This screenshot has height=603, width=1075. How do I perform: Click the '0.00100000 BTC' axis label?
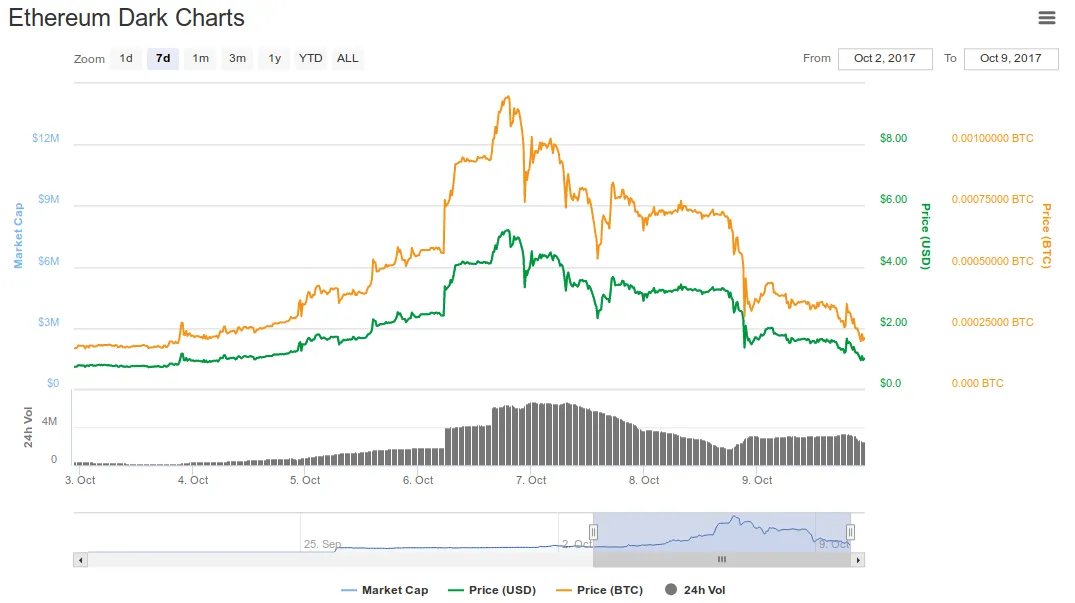992,138
